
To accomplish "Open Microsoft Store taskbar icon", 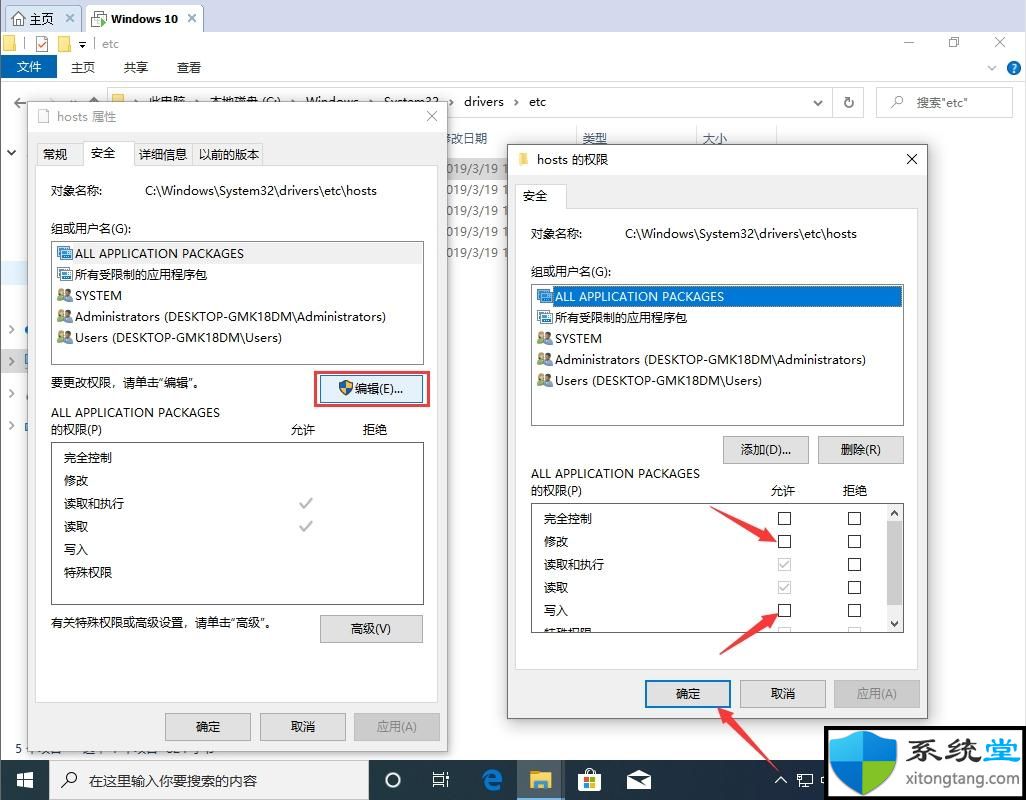I will [x=590, y=780].
